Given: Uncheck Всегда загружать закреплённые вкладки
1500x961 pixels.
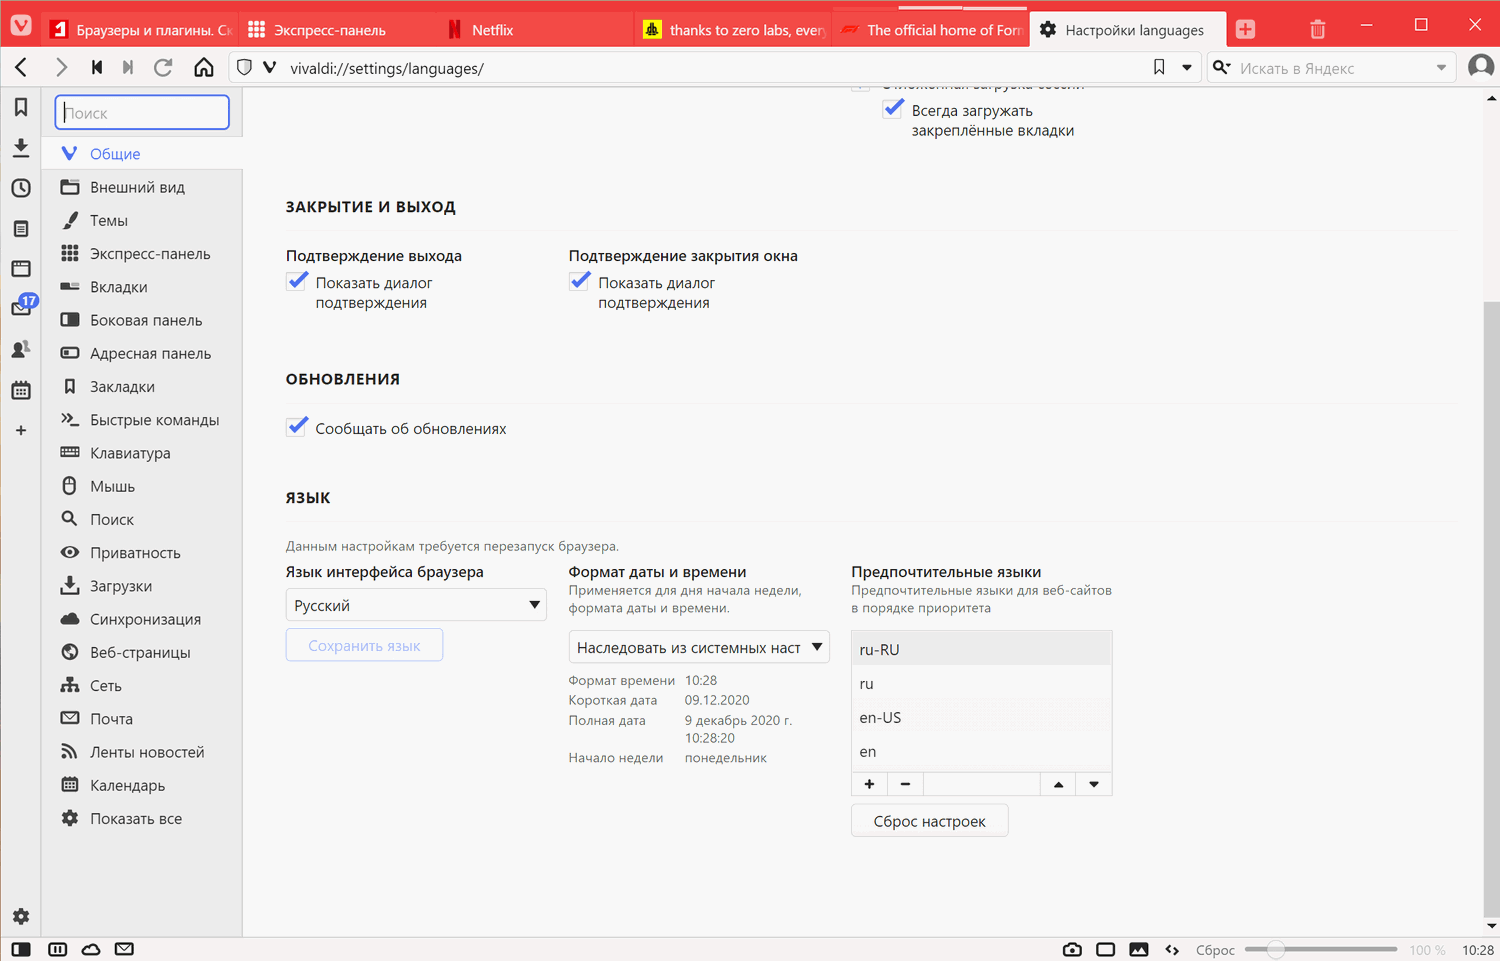Looking at the screenshot, I should point(894,109).
